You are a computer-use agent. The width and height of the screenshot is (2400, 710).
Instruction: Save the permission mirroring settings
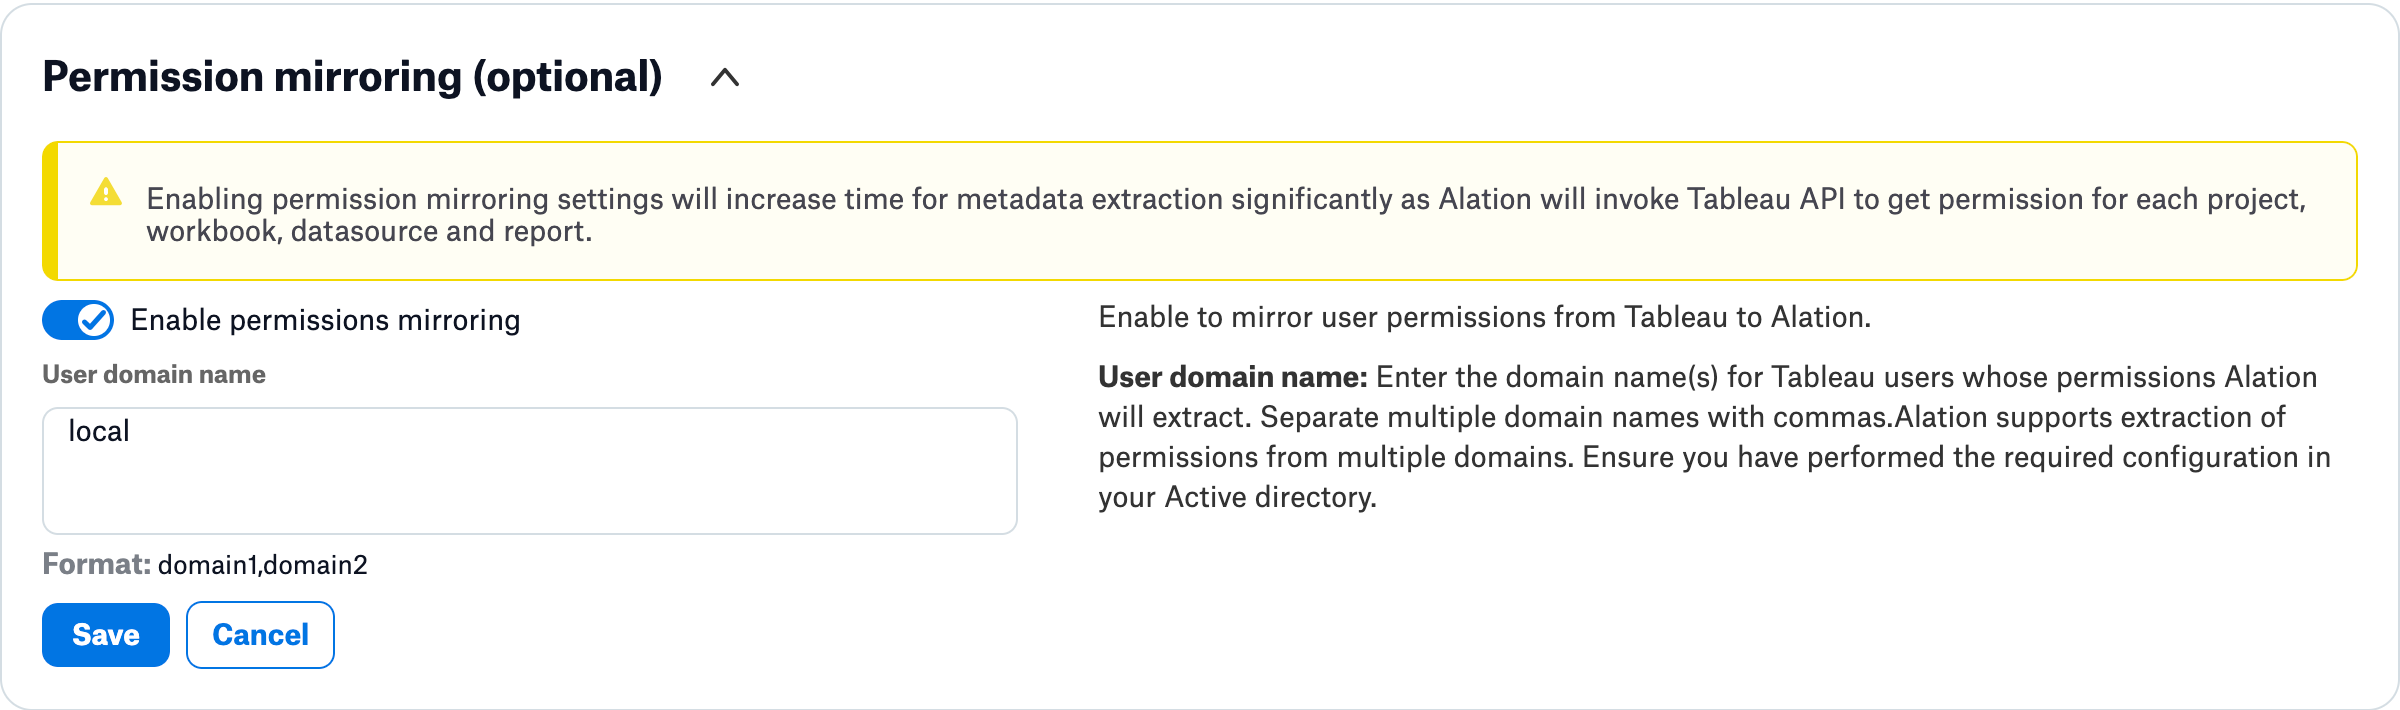tap(106, 635)
